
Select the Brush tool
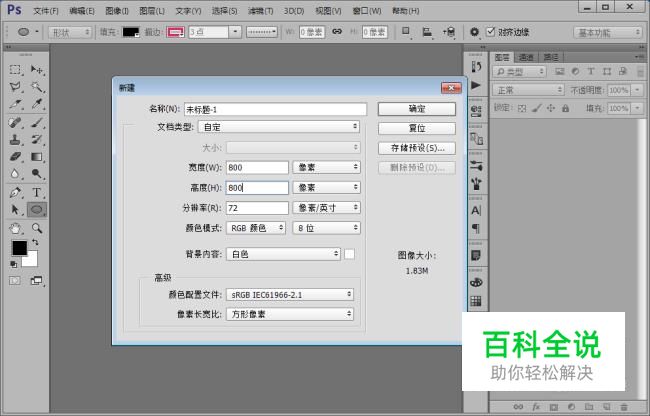click(37, 123)
